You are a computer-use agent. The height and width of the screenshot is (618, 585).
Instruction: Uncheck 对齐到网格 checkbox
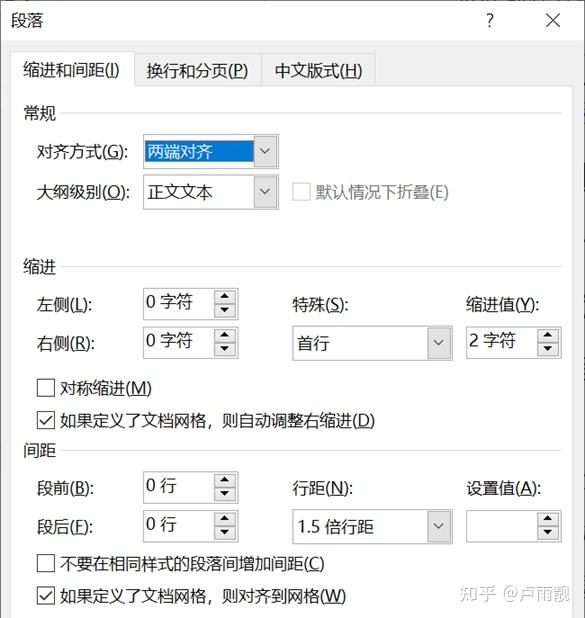click(x=46, y=596)
